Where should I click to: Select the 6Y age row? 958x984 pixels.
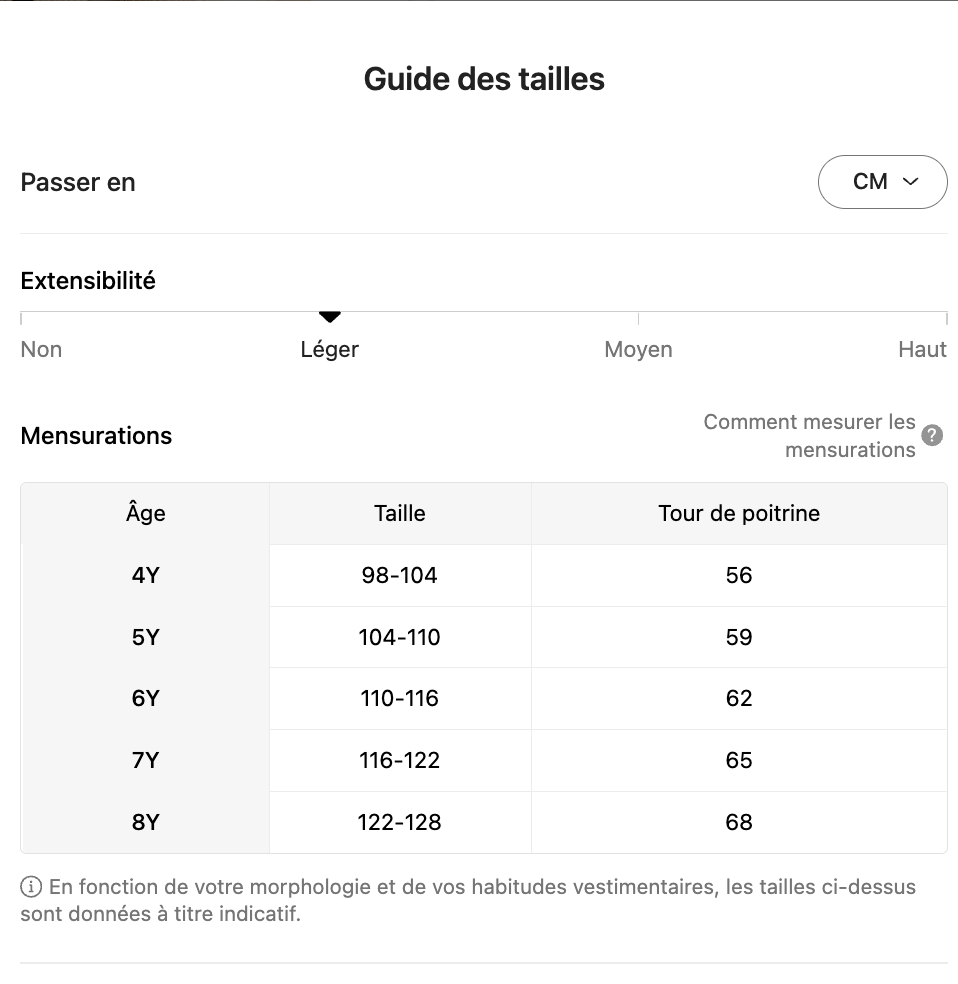pyautogui.click(x=146, y=699)
